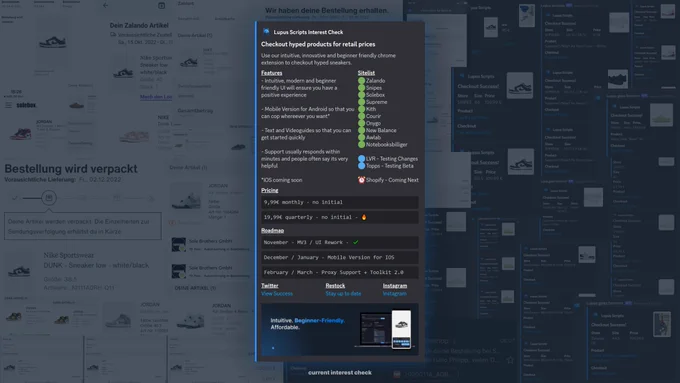
Task: Click the November MV3 / UI Rework row
Action: point(340,242)
